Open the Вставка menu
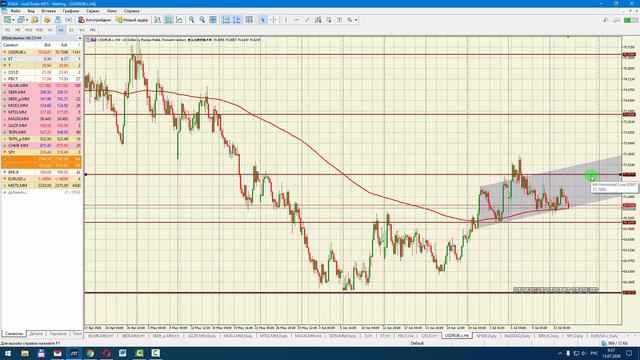This screenshot has height=360, width=640. click(49, 11)
